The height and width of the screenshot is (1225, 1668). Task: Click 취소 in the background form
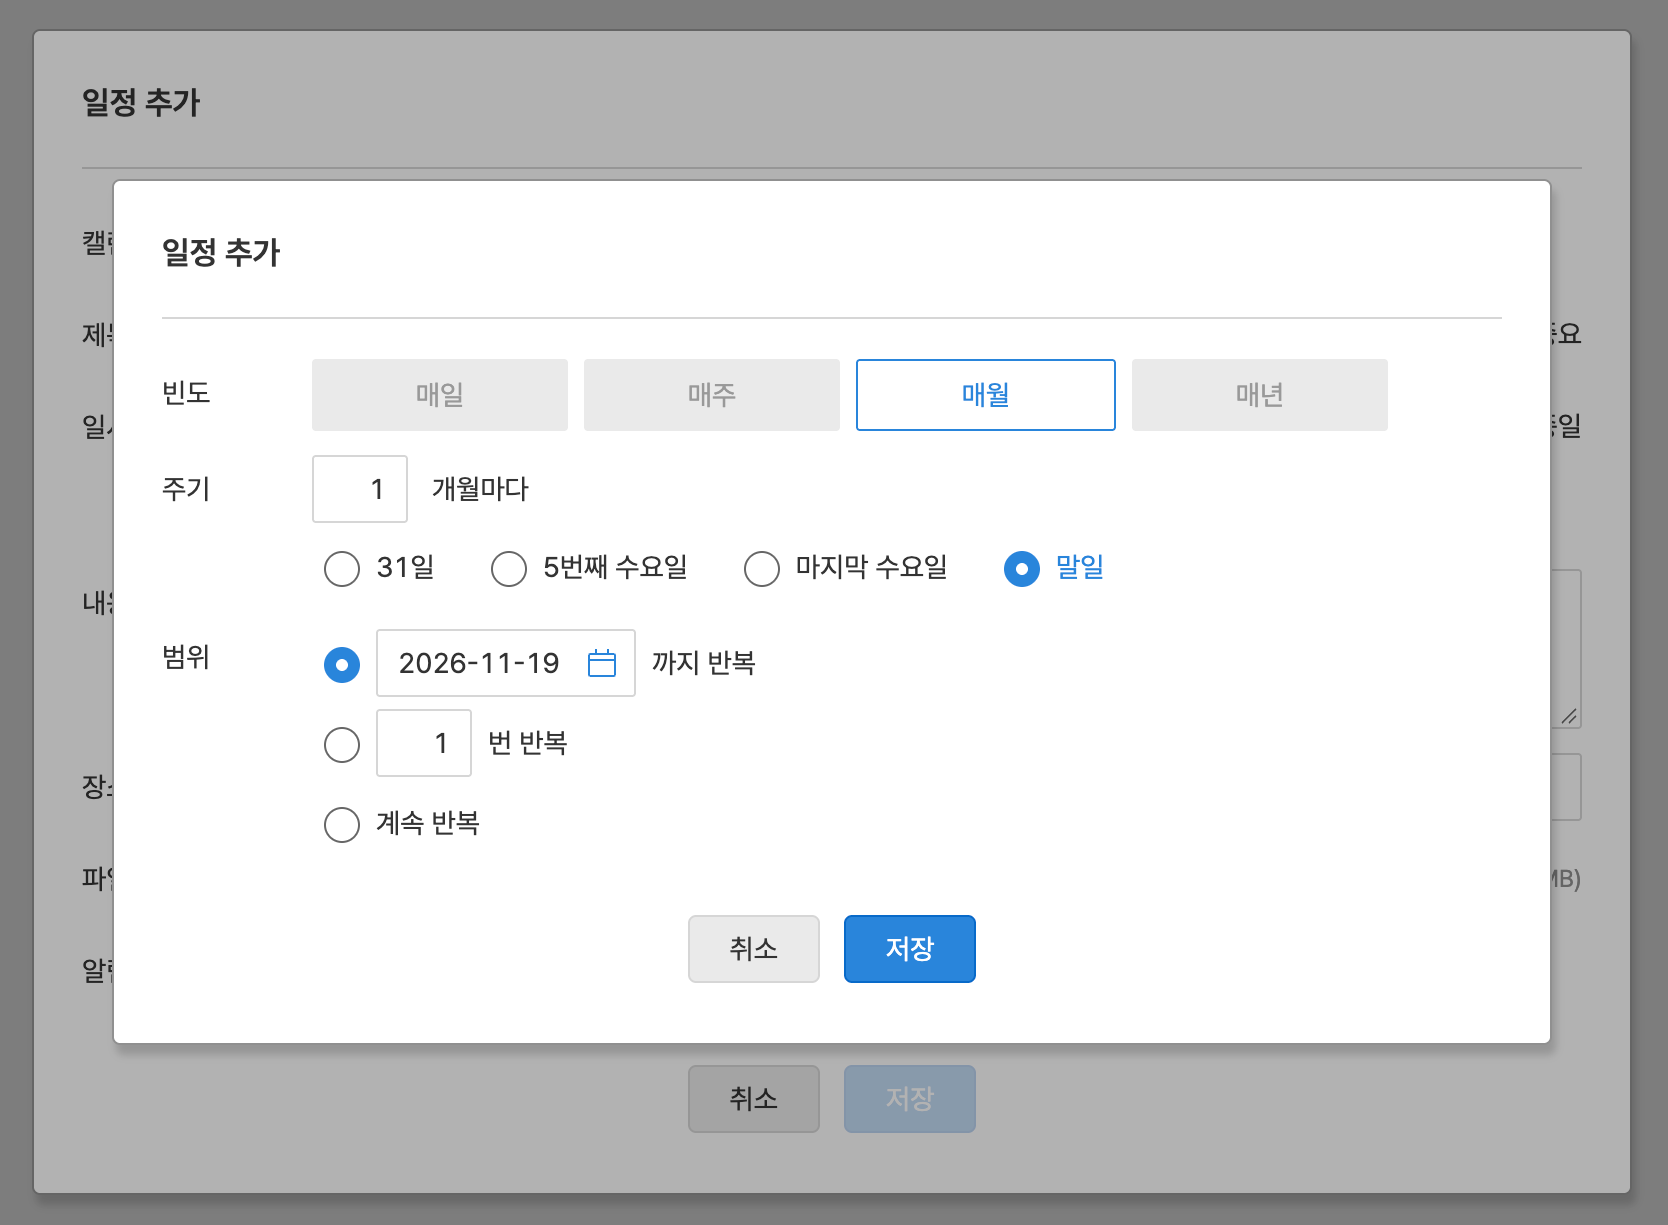tap(754, 1099)
